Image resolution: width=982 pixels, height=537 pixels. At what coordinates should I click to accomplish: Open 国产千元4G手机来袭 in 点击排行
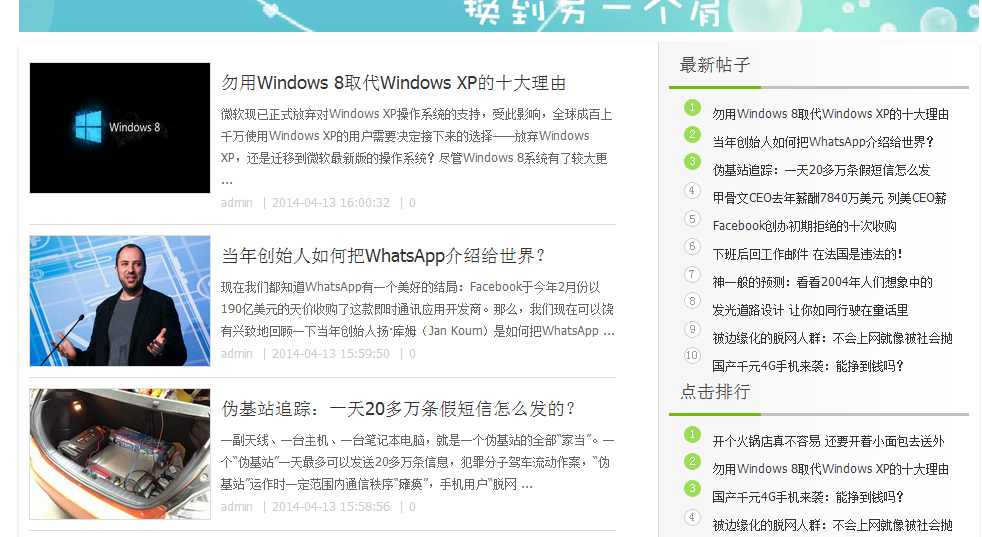click(x=808, y=497)
